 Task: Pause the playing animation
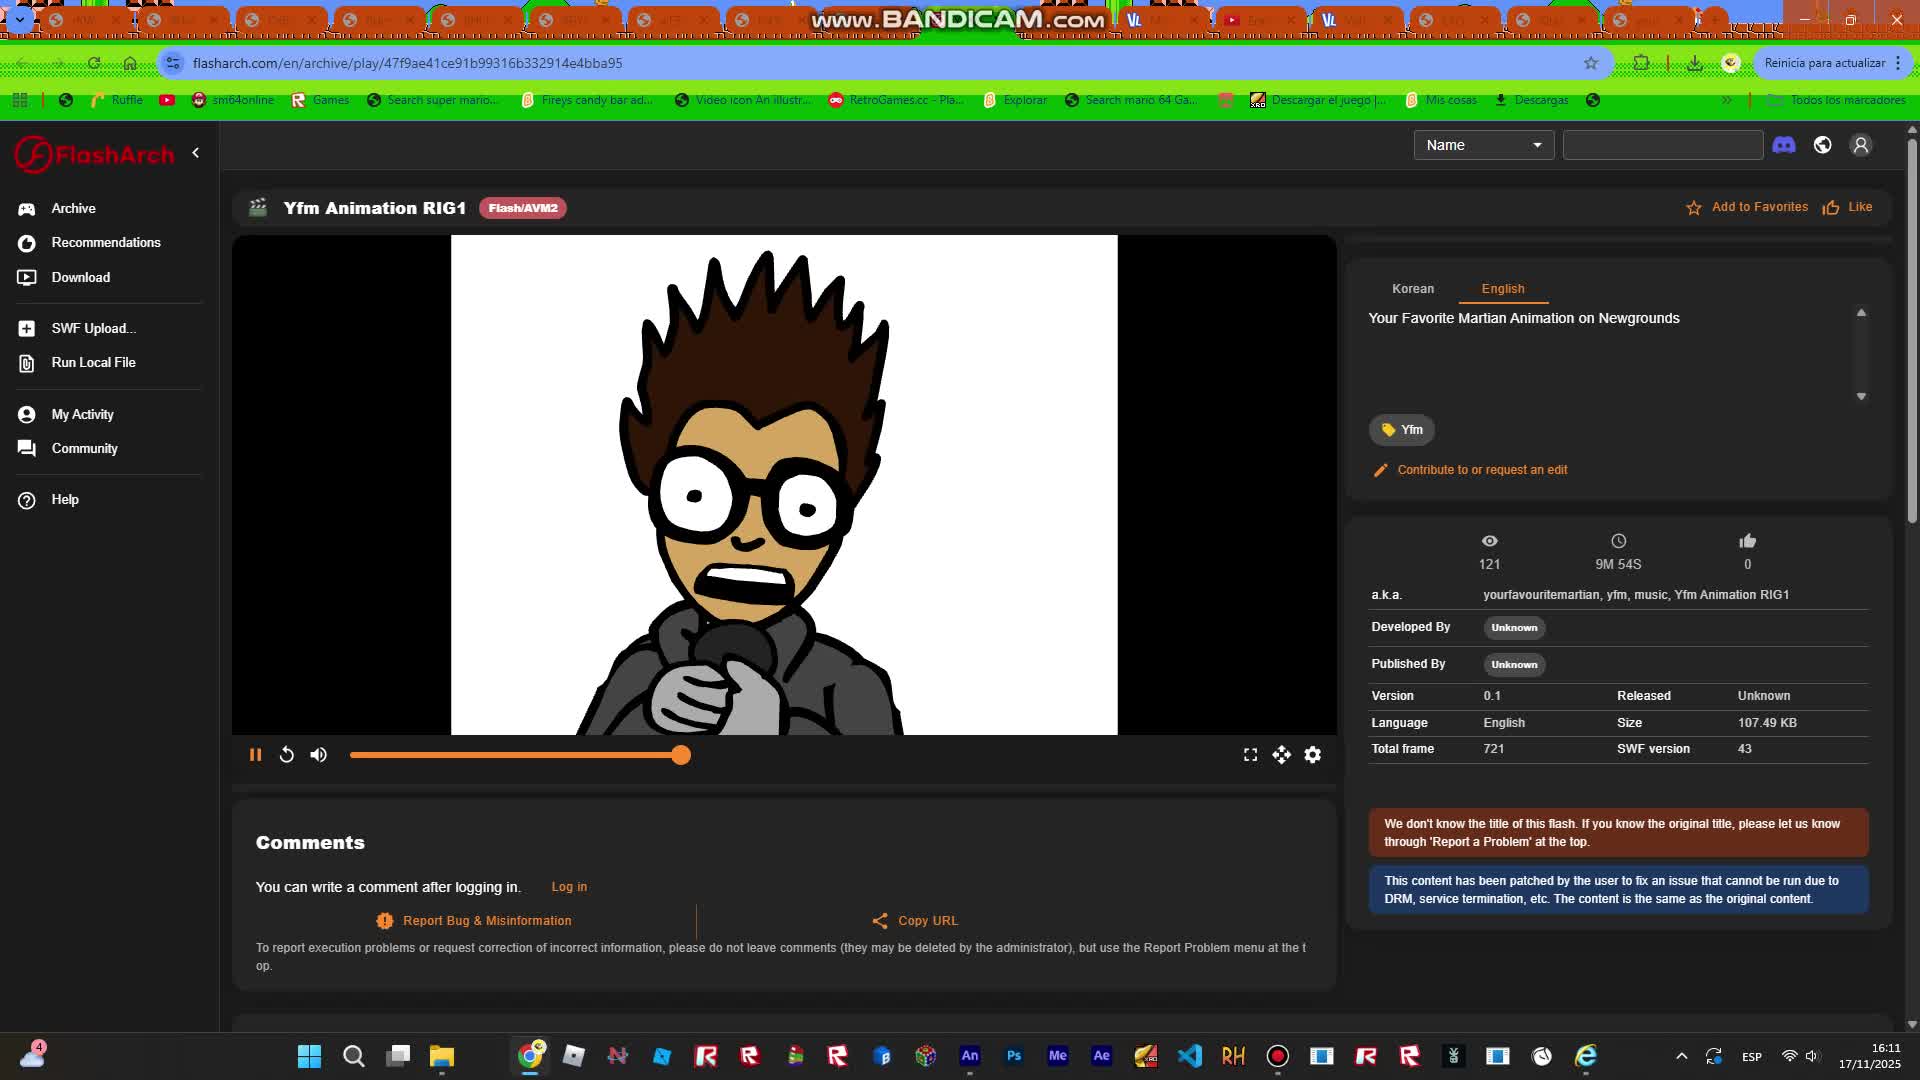click(x=256, y=754)
